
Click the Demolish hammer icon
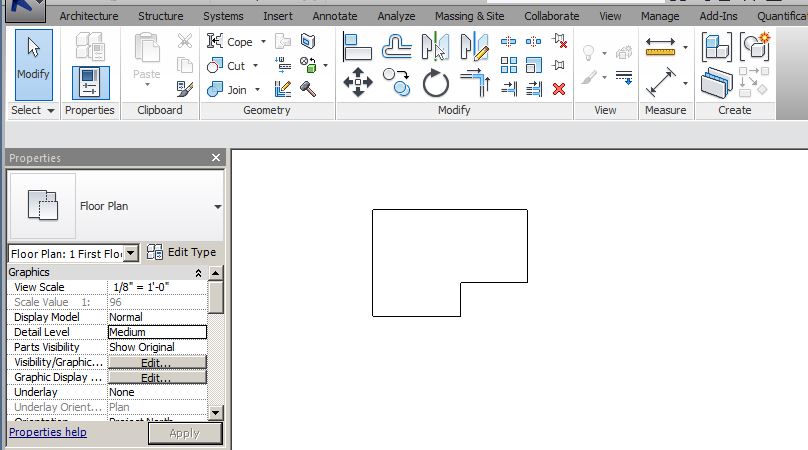pos(309,89)
